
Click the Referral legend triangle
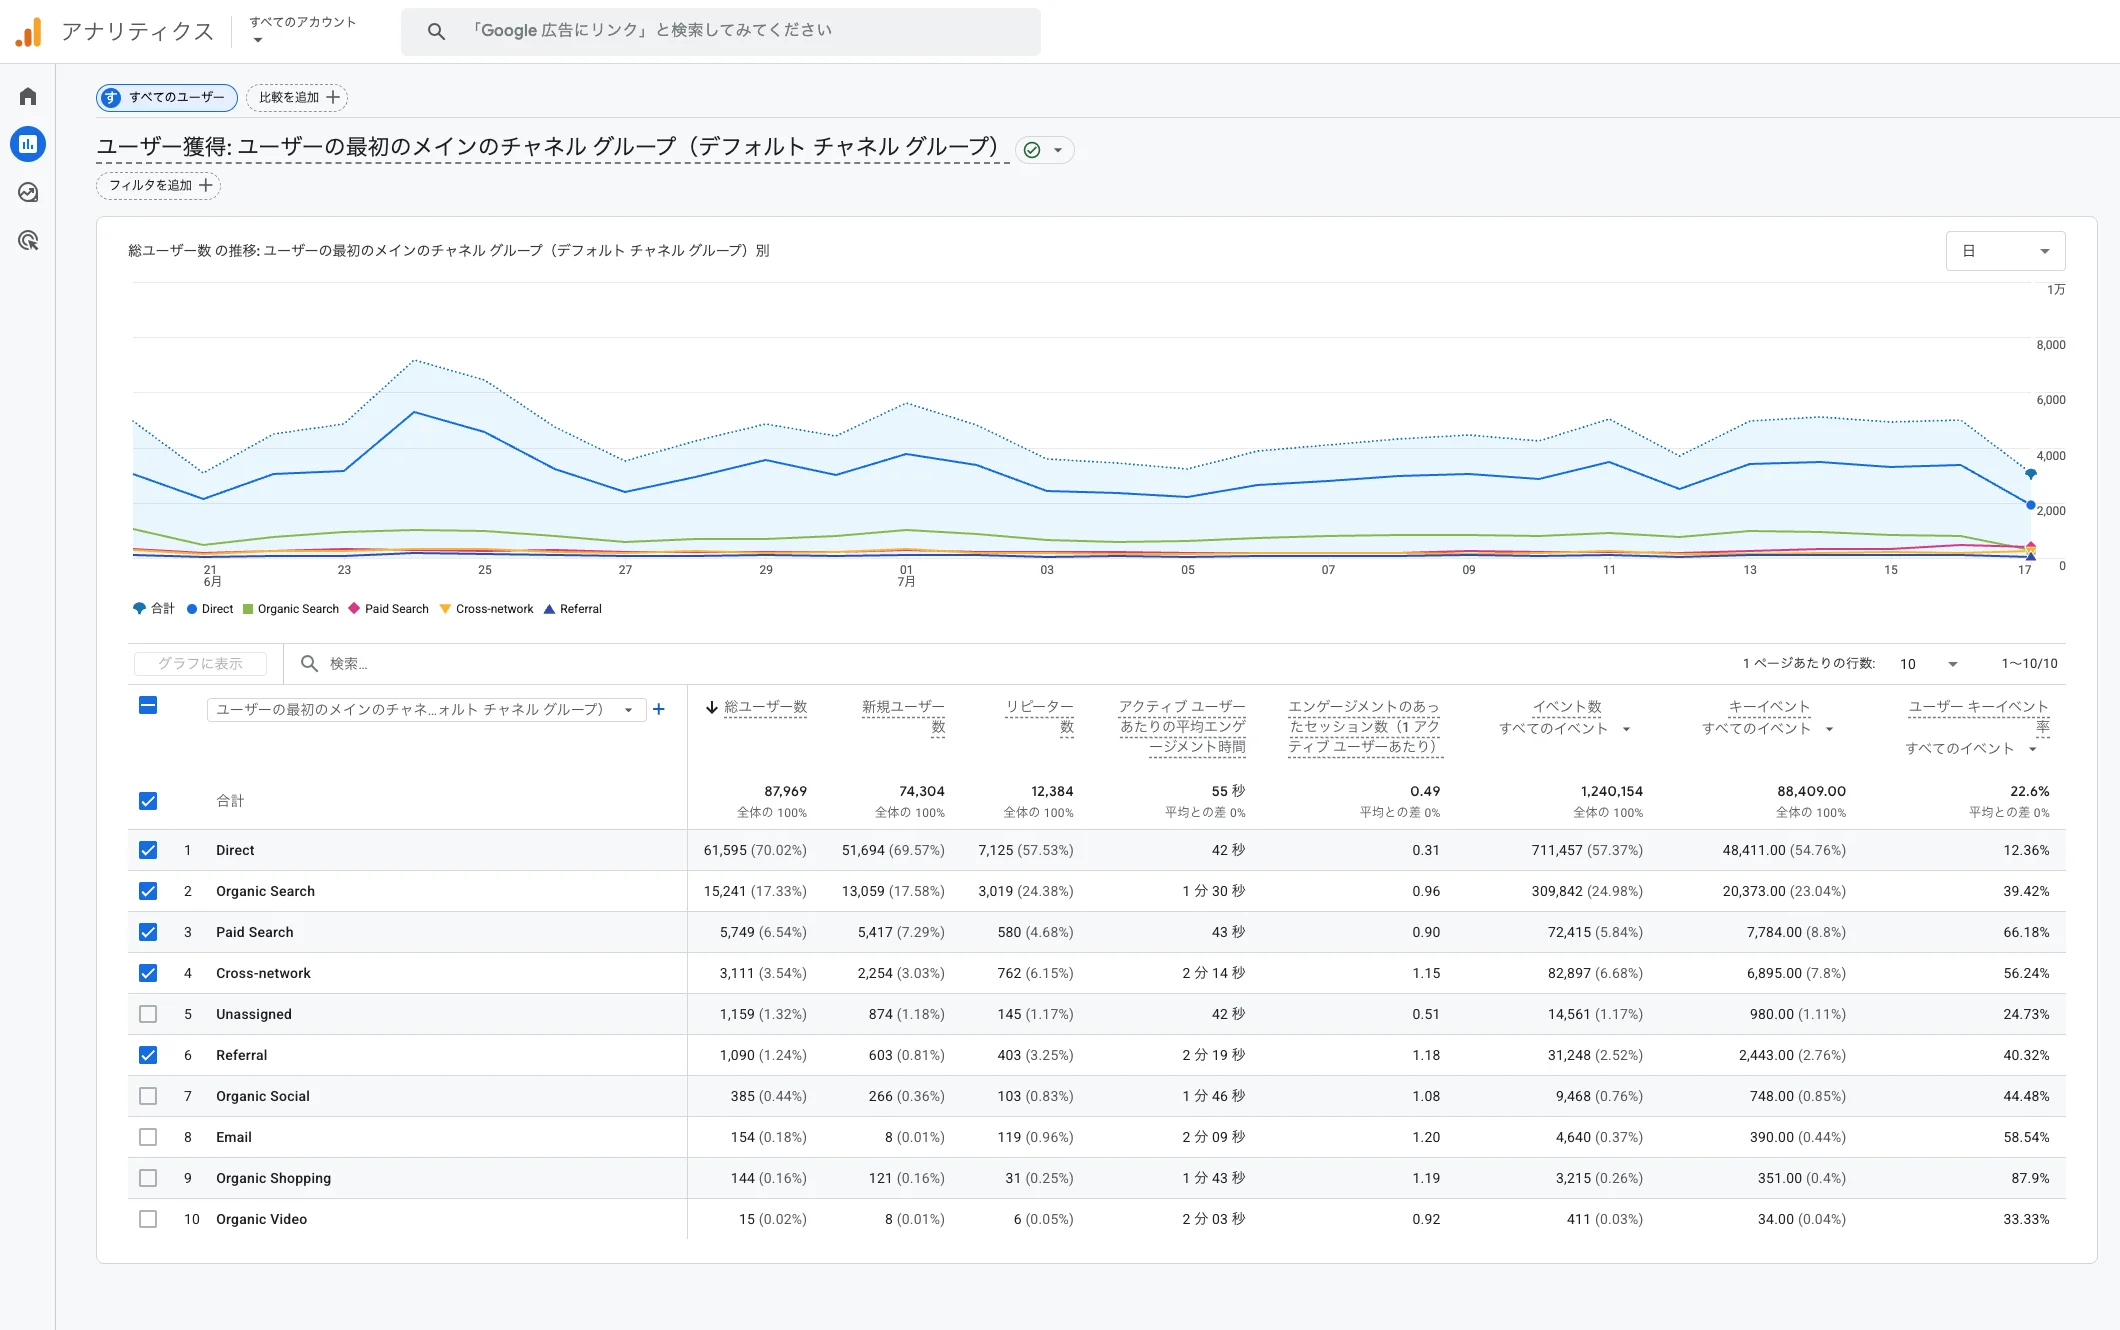[x=549, y=609]
